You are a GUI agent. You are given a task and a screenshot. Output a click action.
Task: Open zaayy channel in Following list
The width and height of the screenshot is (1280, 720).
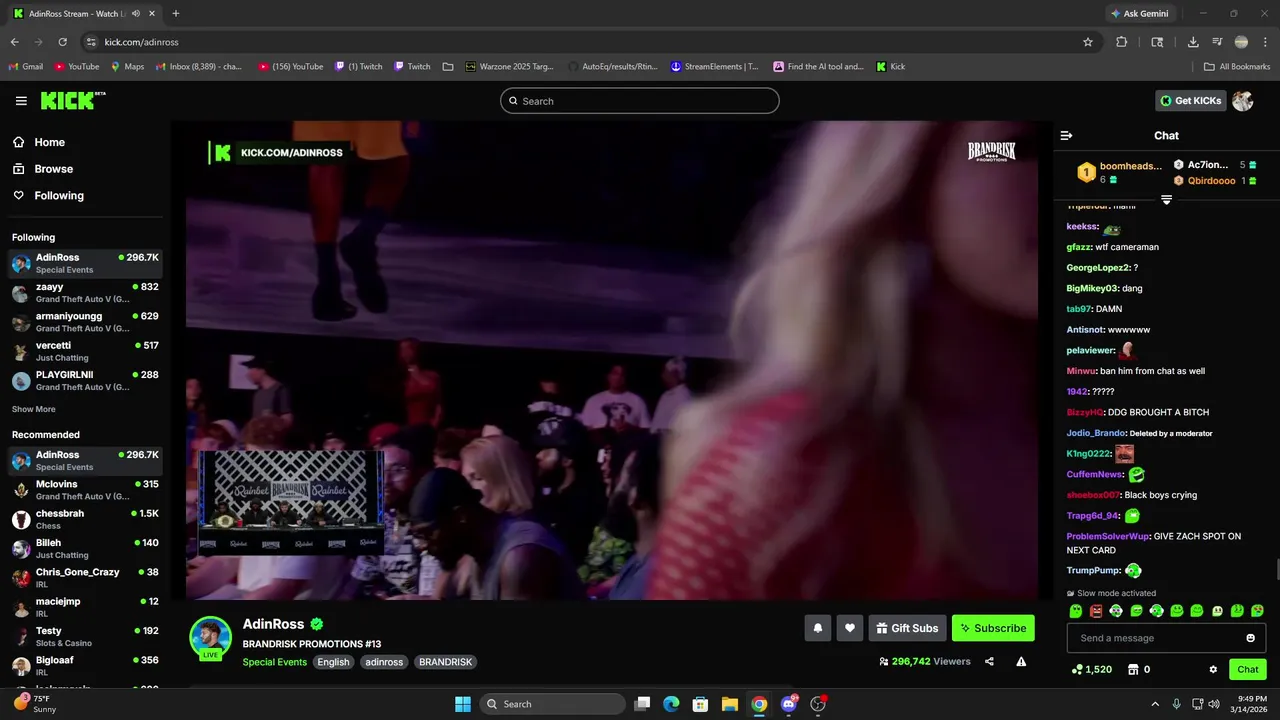85,293
